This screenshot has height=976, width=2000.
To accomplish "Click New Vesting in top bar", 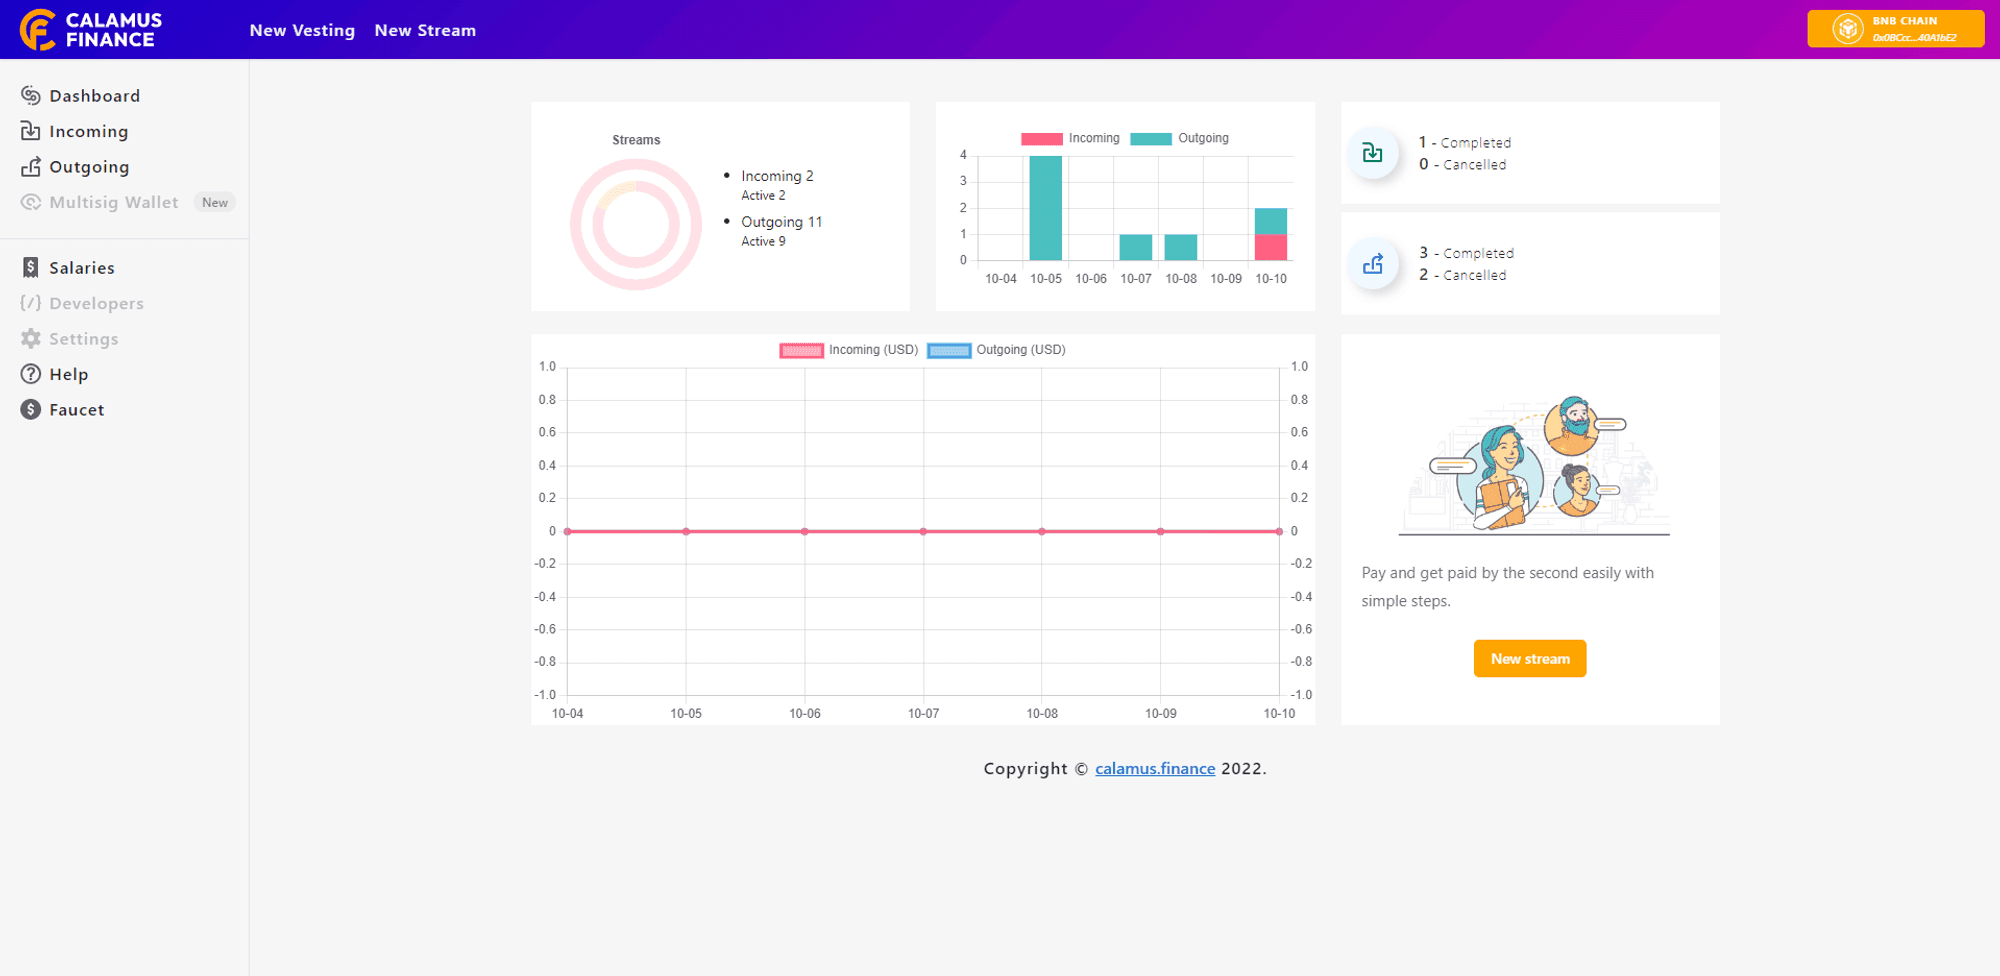I will click(302, 30).
